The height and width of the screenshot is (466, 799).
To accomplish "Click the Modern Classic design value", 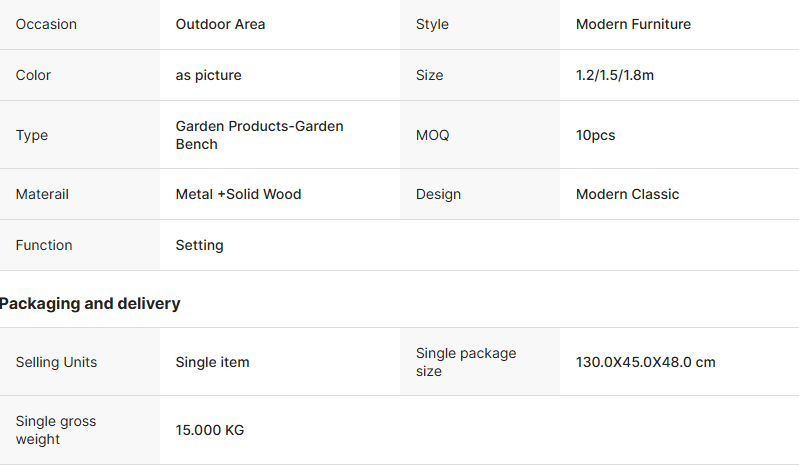I will pyautogui.click(x=627, y=194).
